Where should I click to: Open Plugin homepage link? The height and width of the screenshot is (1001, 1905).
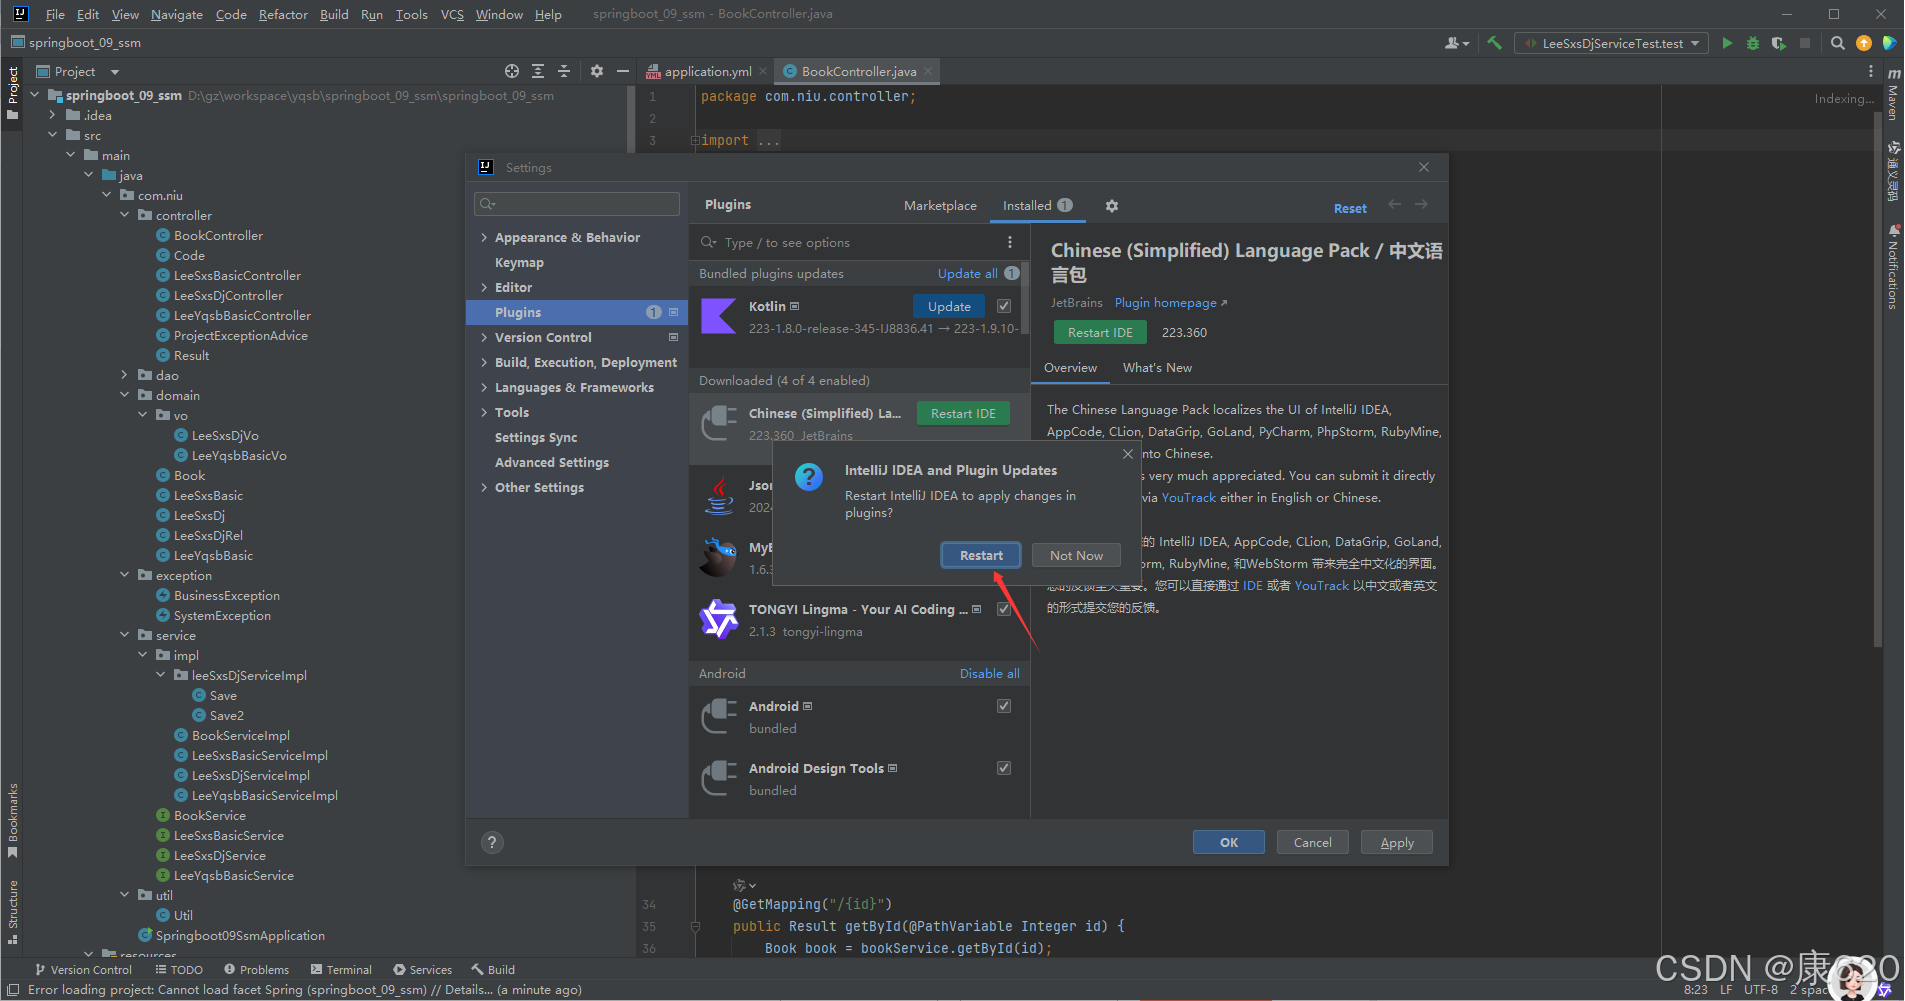(1170, 302)
